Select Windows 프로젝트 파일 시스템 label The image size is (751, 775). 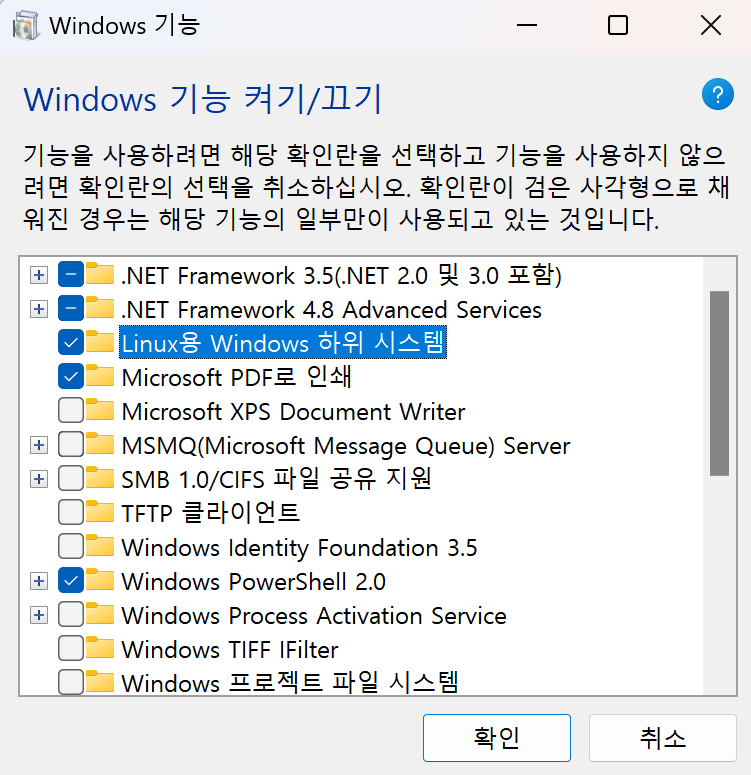tap(290, 683)
